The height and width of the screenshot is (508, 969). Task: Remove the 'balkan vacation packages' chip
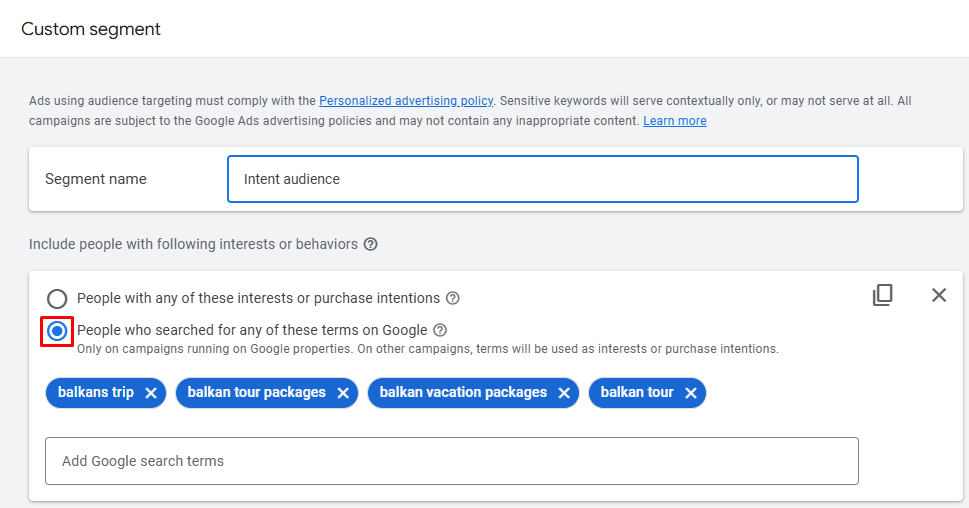564,393
